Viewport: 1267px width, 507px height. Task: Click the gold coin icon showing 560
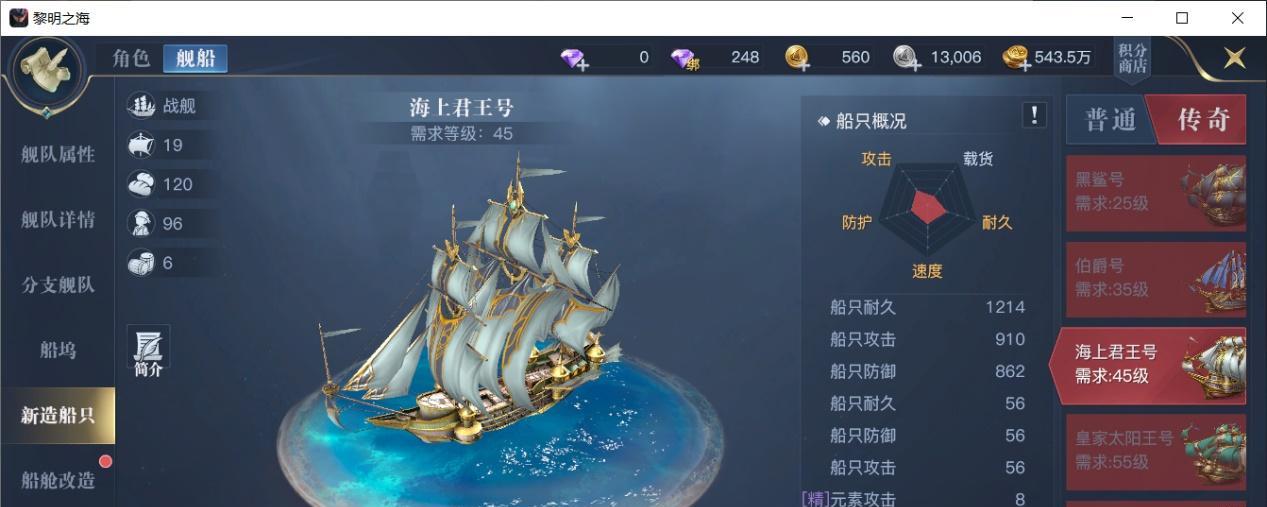(x=798, y=58)
